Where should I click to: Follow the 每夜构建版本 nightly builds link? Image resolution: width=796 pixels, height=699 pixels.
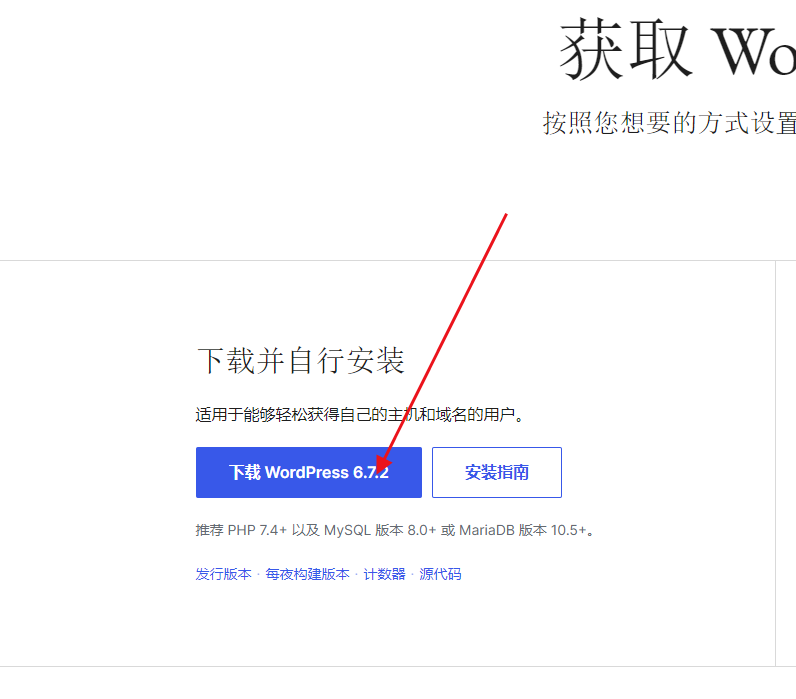coord(307,574)
